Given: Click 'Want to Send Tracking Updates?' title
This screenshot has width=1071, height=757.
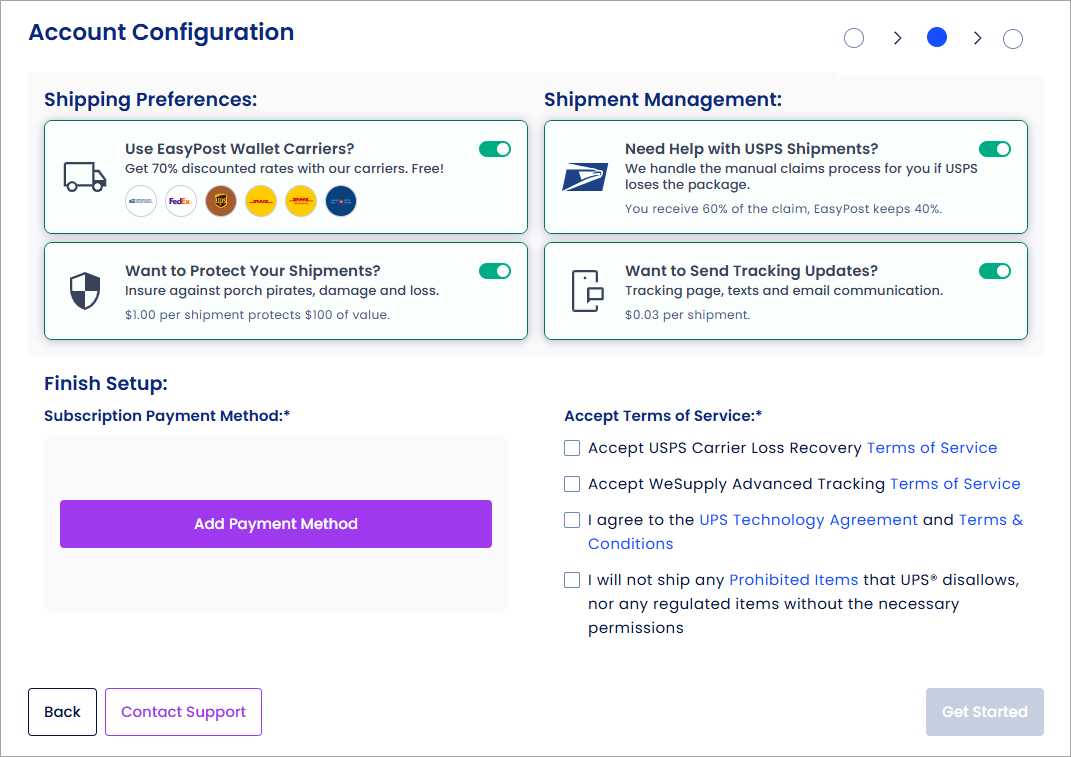Looking at the screenshot, I should click(x=751, y=271).
